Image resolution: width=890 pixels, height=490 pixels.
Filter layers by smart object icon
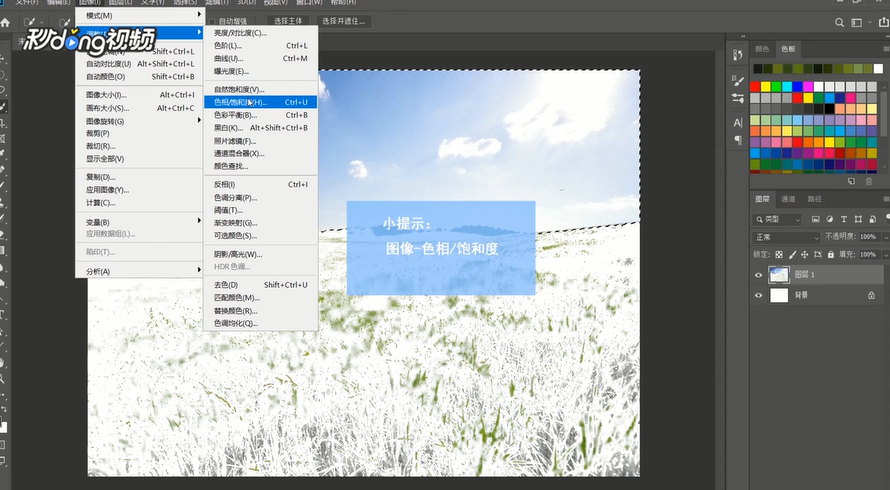click(x=872, y=219)
